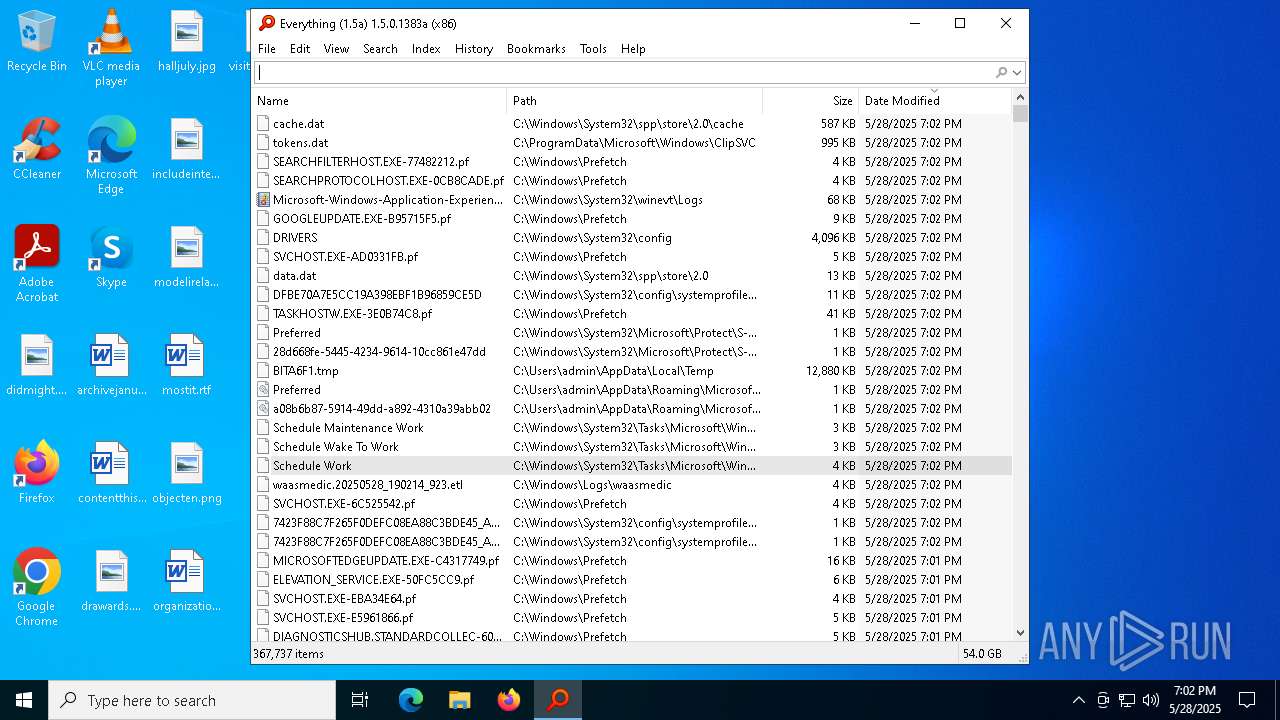Click the network tray icon
Image resolution: width=1280 pixels, height=720 pixels.
tap(1127, 700)
